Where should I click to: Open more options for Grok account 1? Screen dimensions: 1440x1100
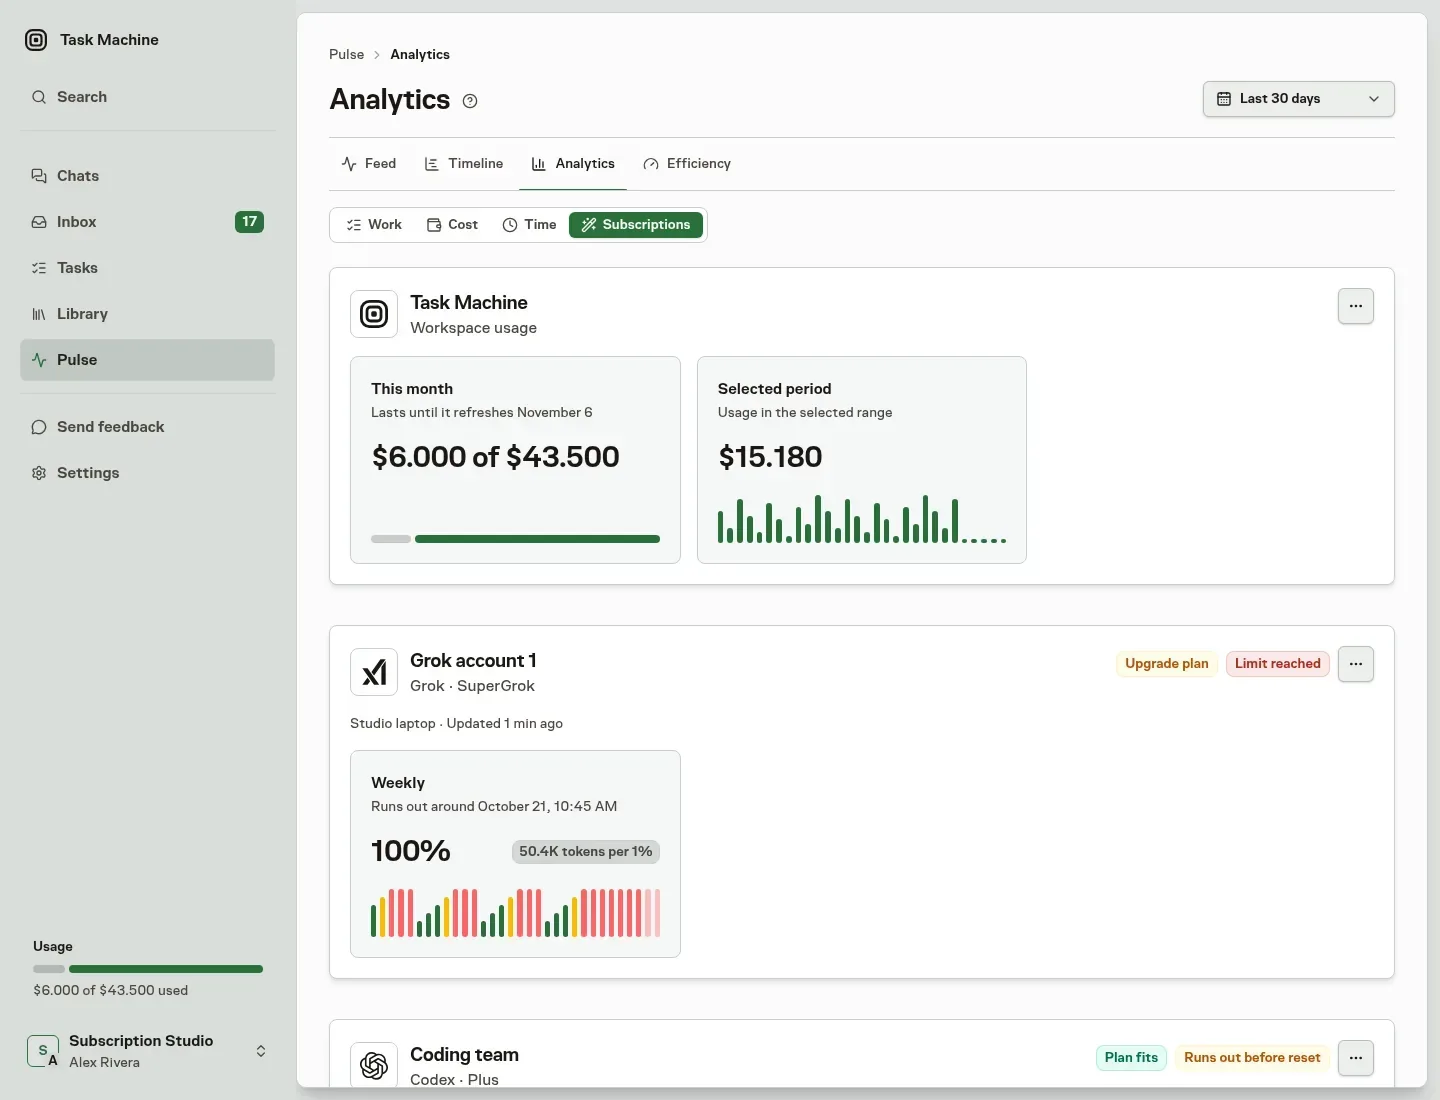tap(1356, 664)
